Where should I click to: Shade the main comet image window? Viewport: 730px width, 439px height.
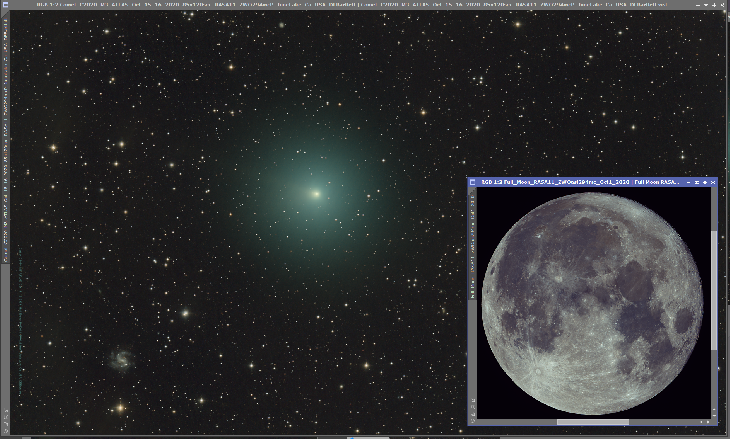click(x=700, y=4)
